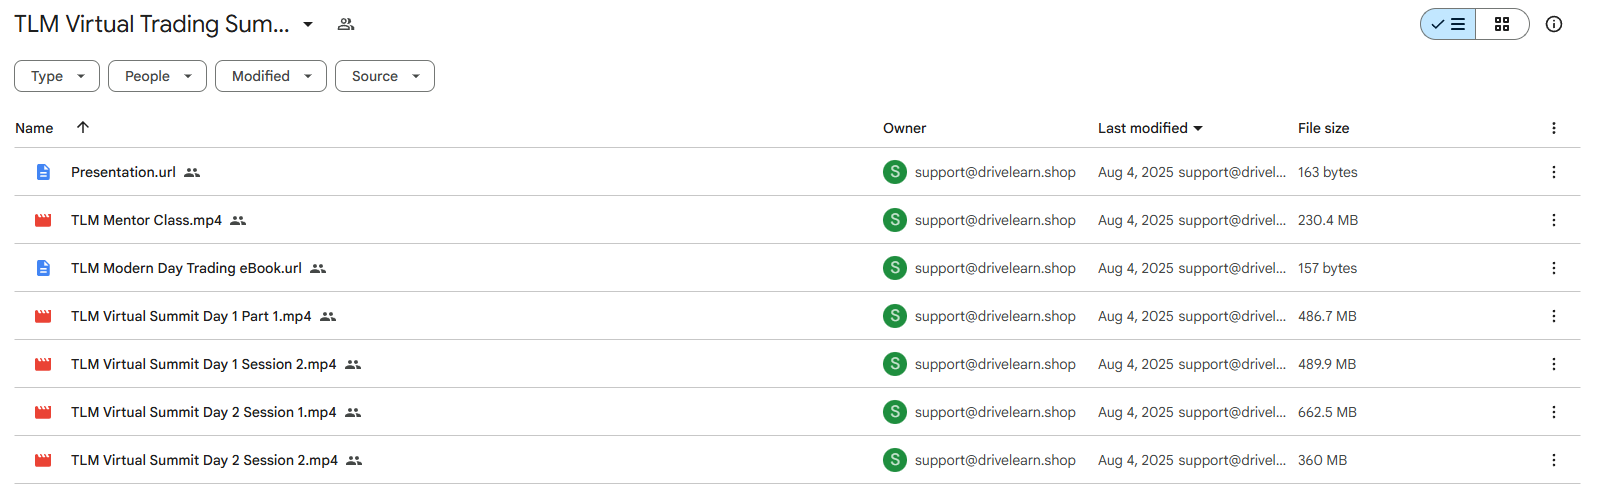Expand the folder title dropdown arrow
1599x497 pixels.
tap(308, 24)
